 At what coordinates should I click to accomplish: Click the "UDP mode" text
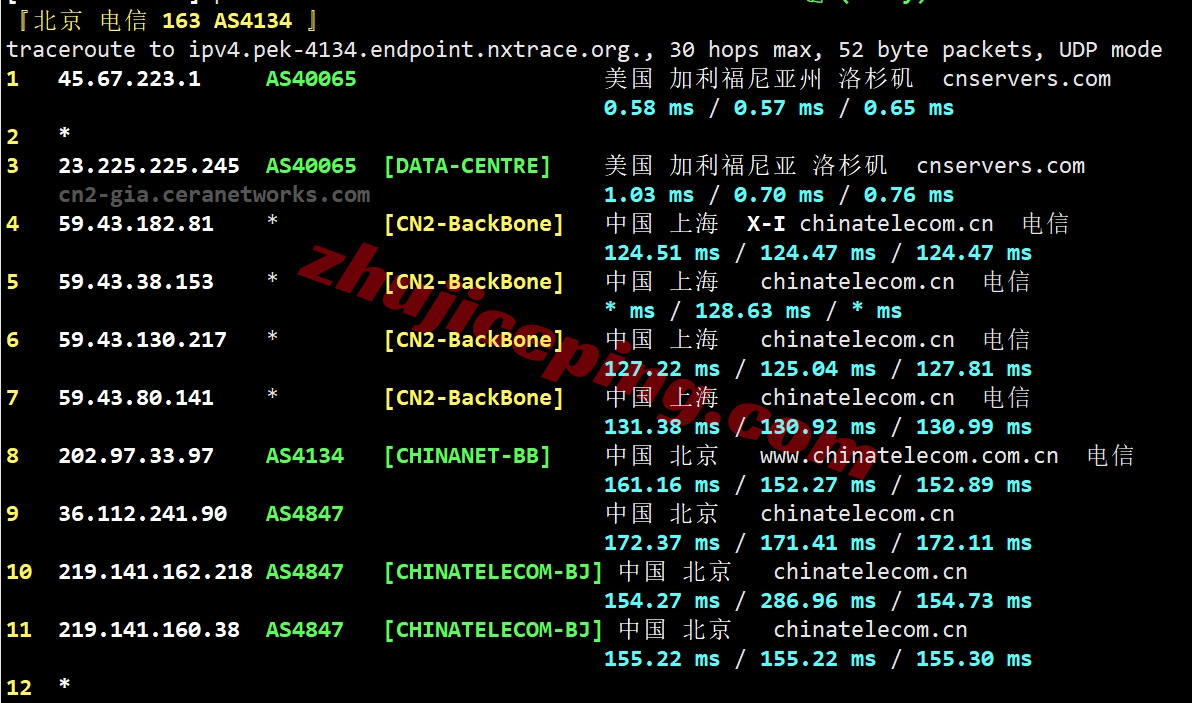pos(1111,50)
